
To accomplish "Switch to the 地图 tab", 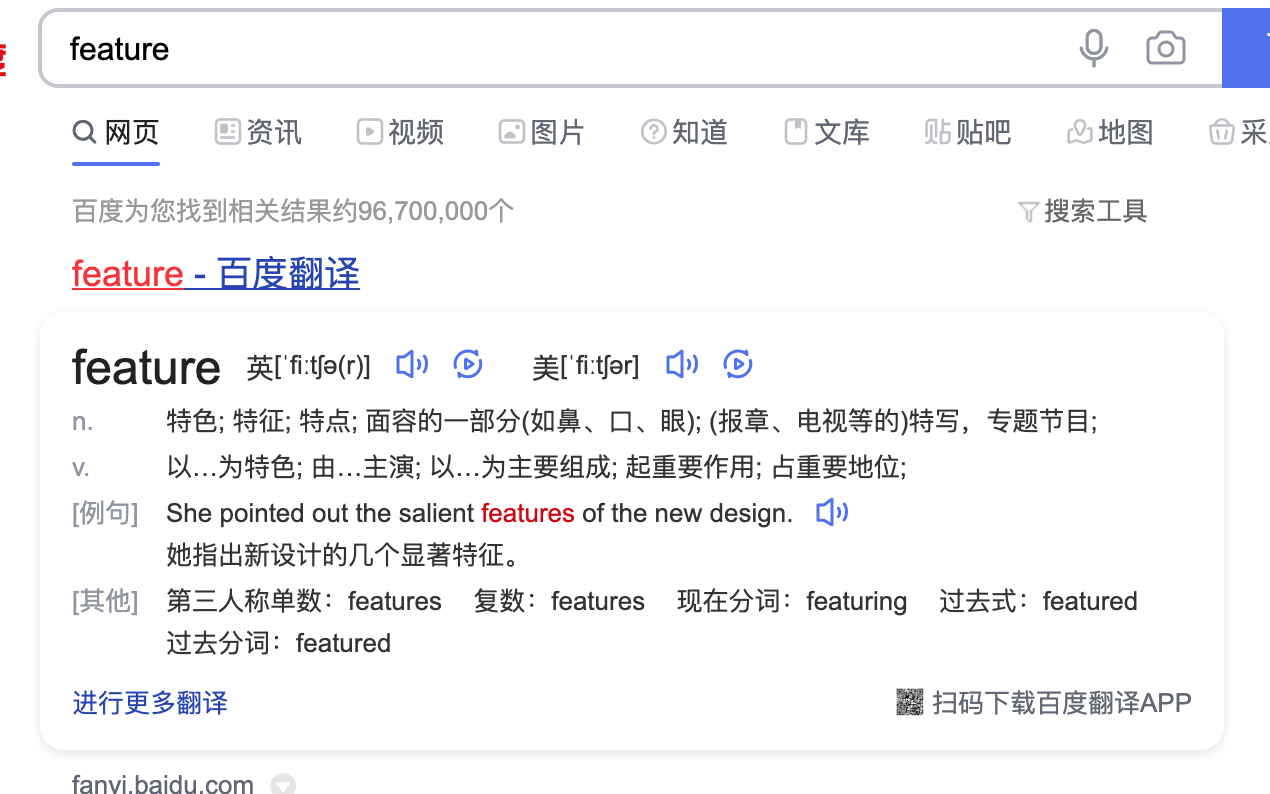I will pyautogui.click(x=1110, y=132).
